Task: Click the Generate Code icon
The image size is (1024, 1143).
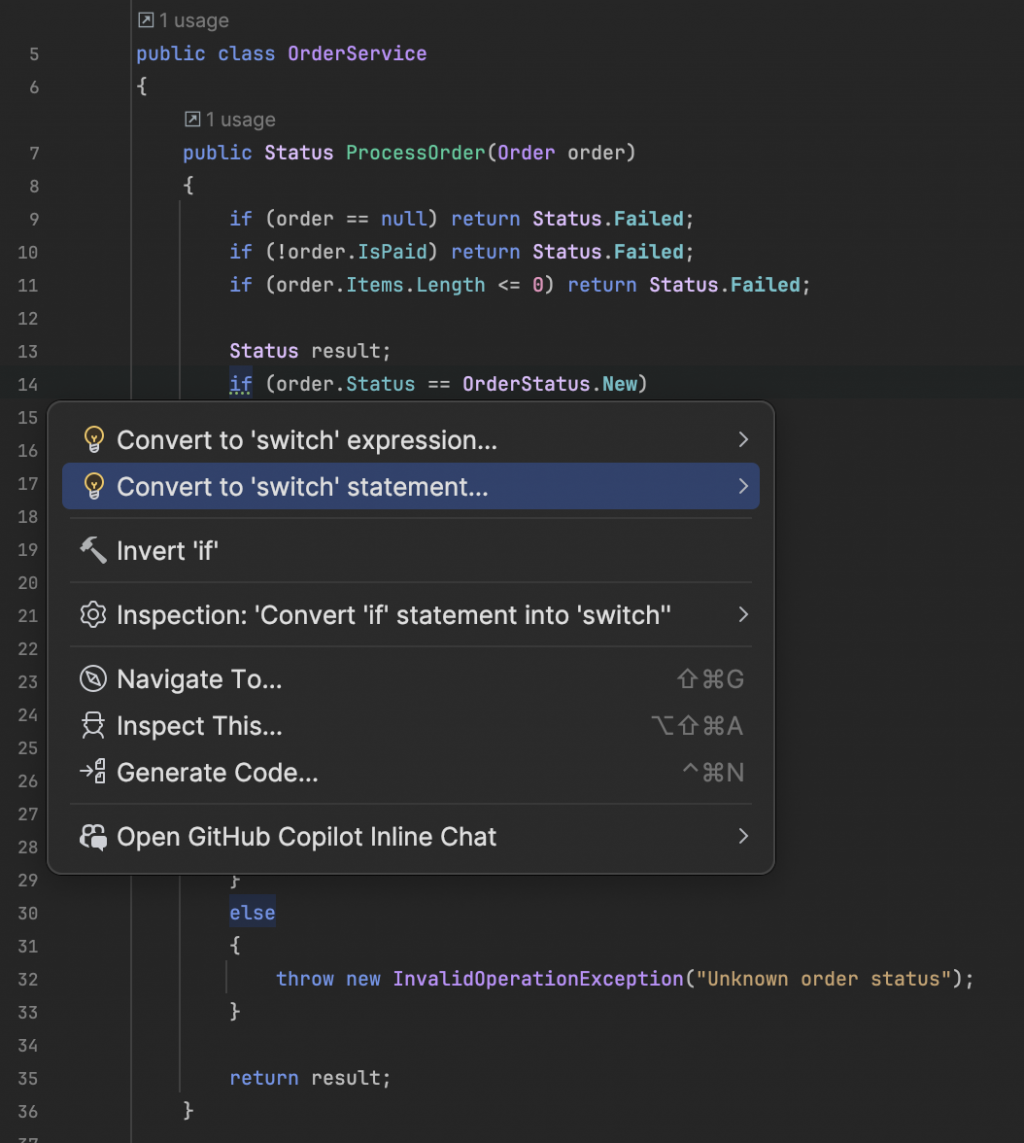Action: click(93, 772)
